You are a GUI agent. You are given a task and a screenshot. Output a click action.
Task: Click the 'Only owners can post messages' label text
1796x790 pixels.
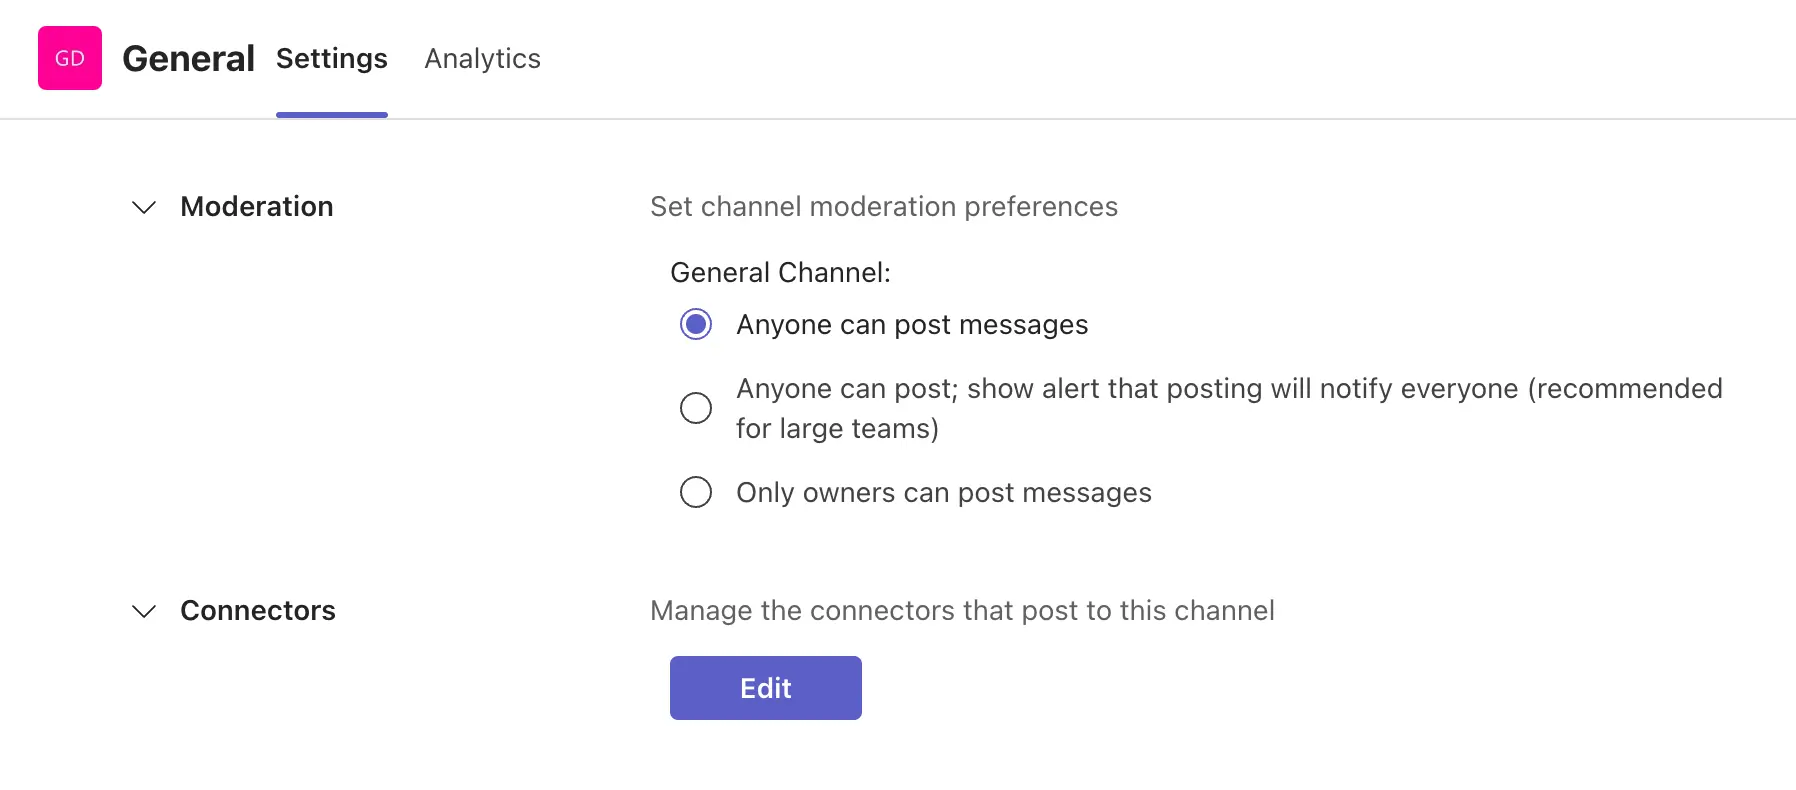click(943, 492)
